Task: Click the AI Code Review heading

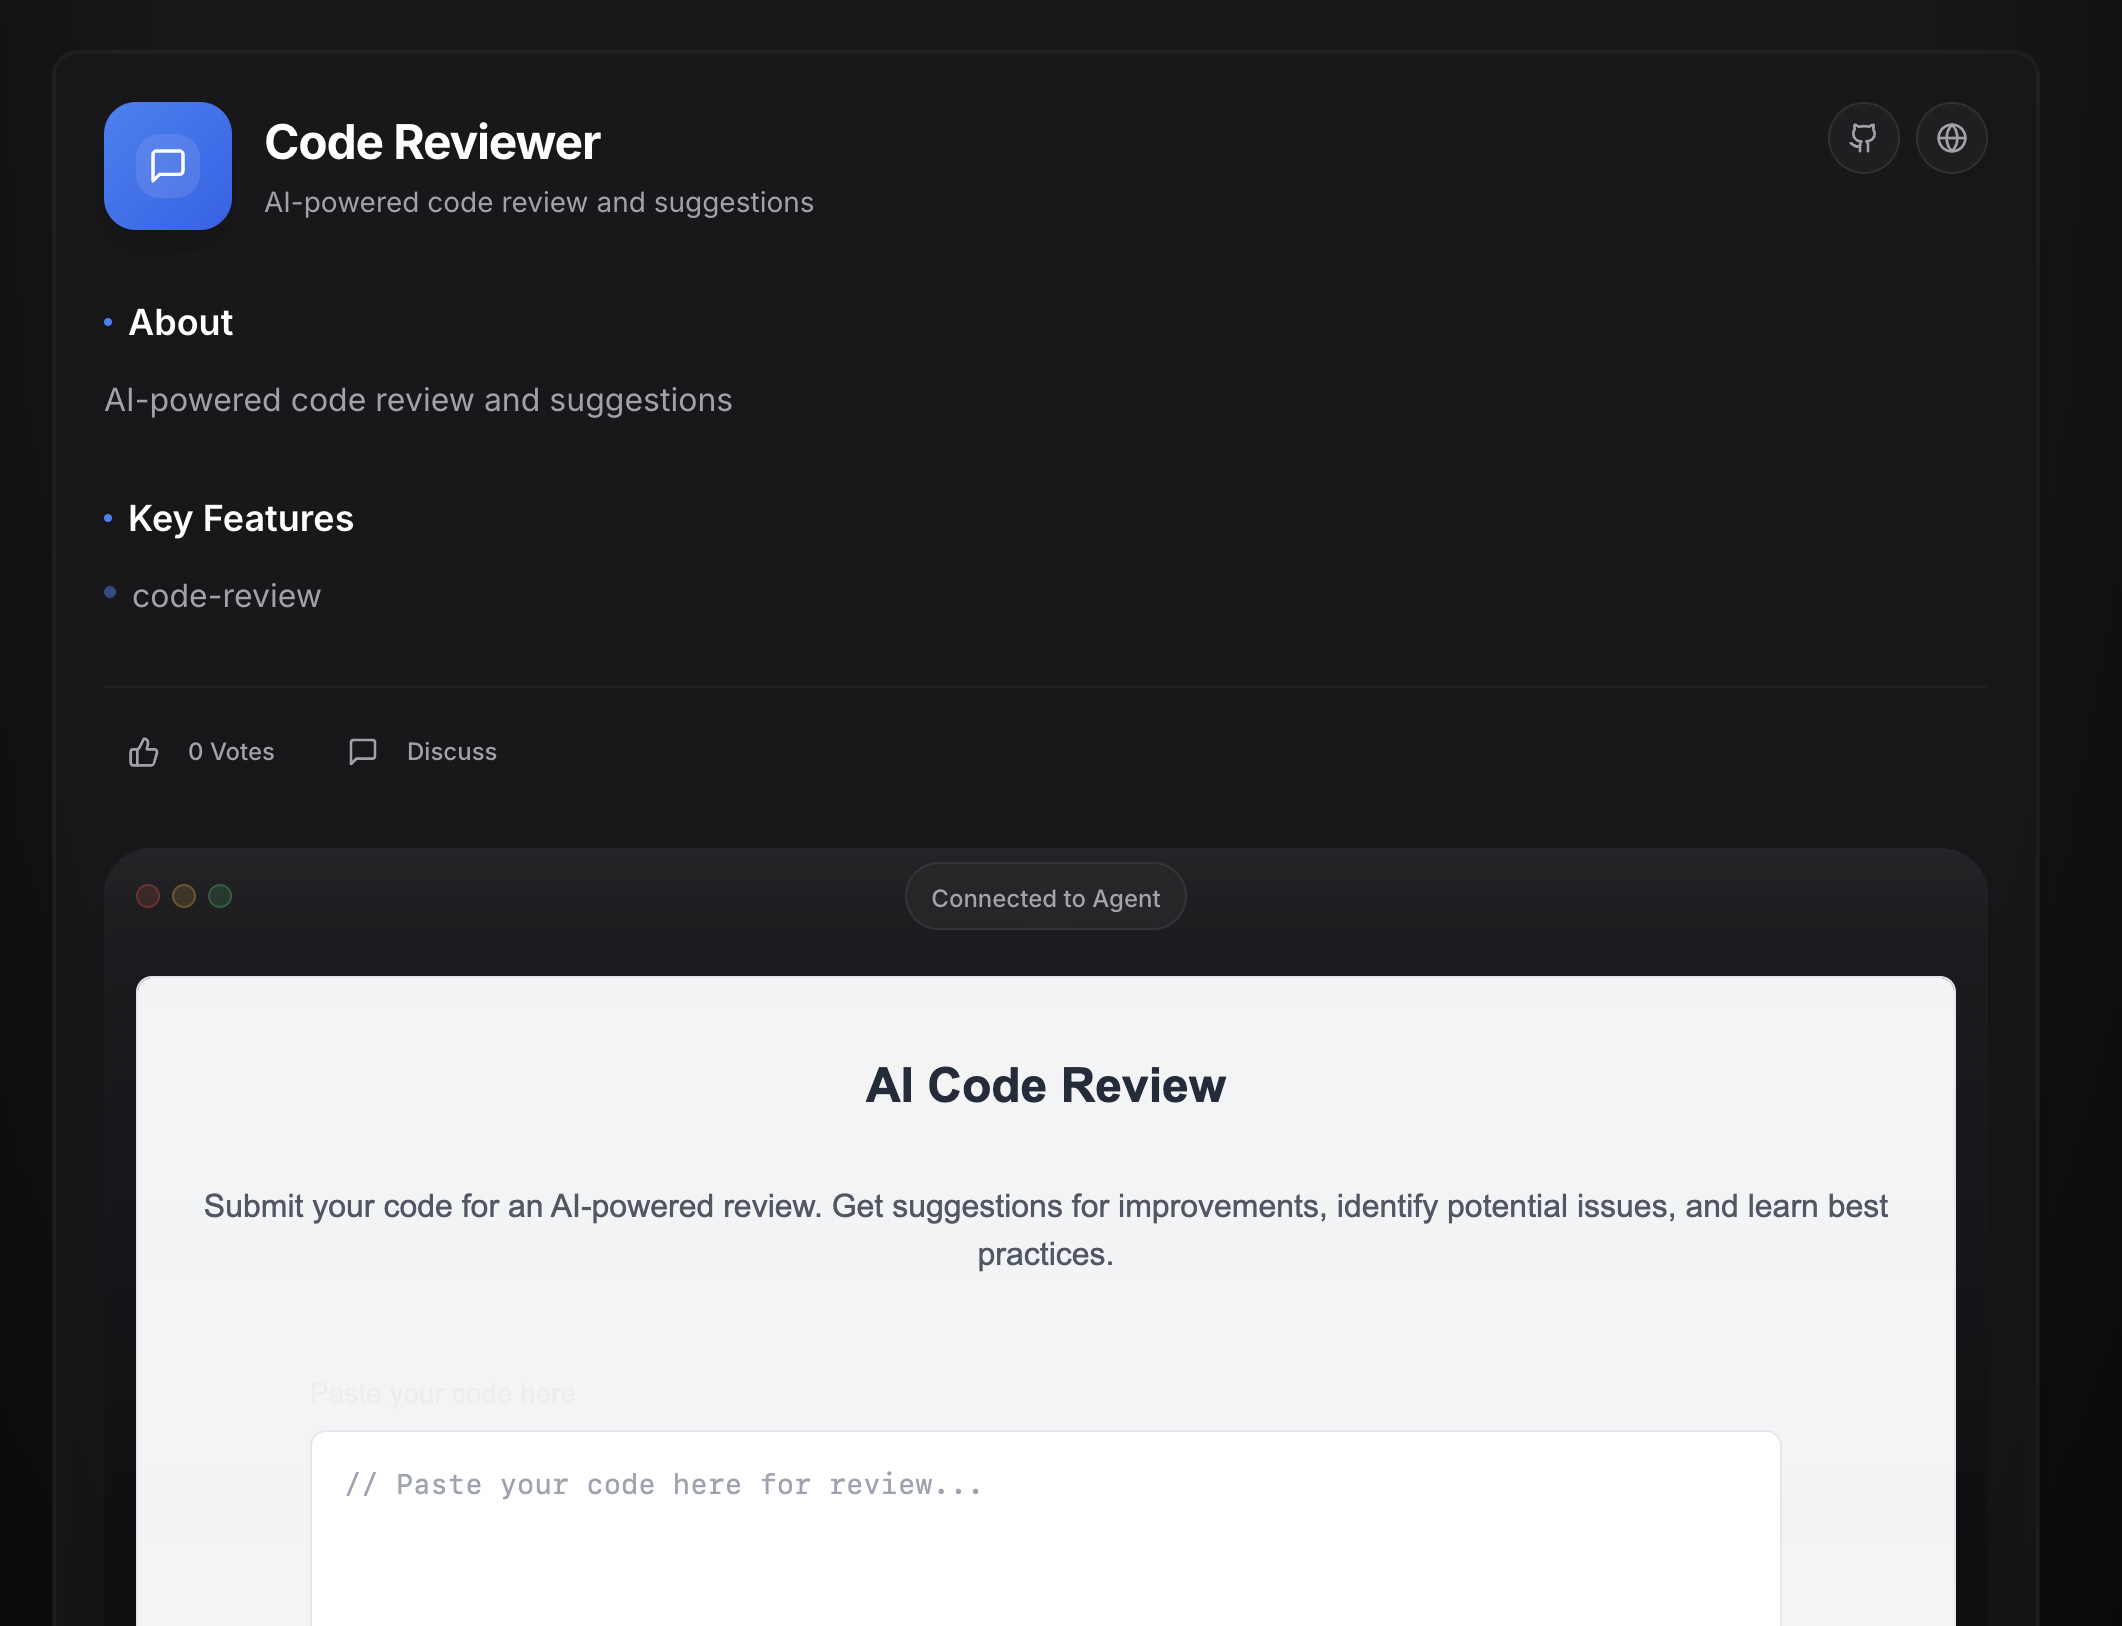Action: 1045,1086
